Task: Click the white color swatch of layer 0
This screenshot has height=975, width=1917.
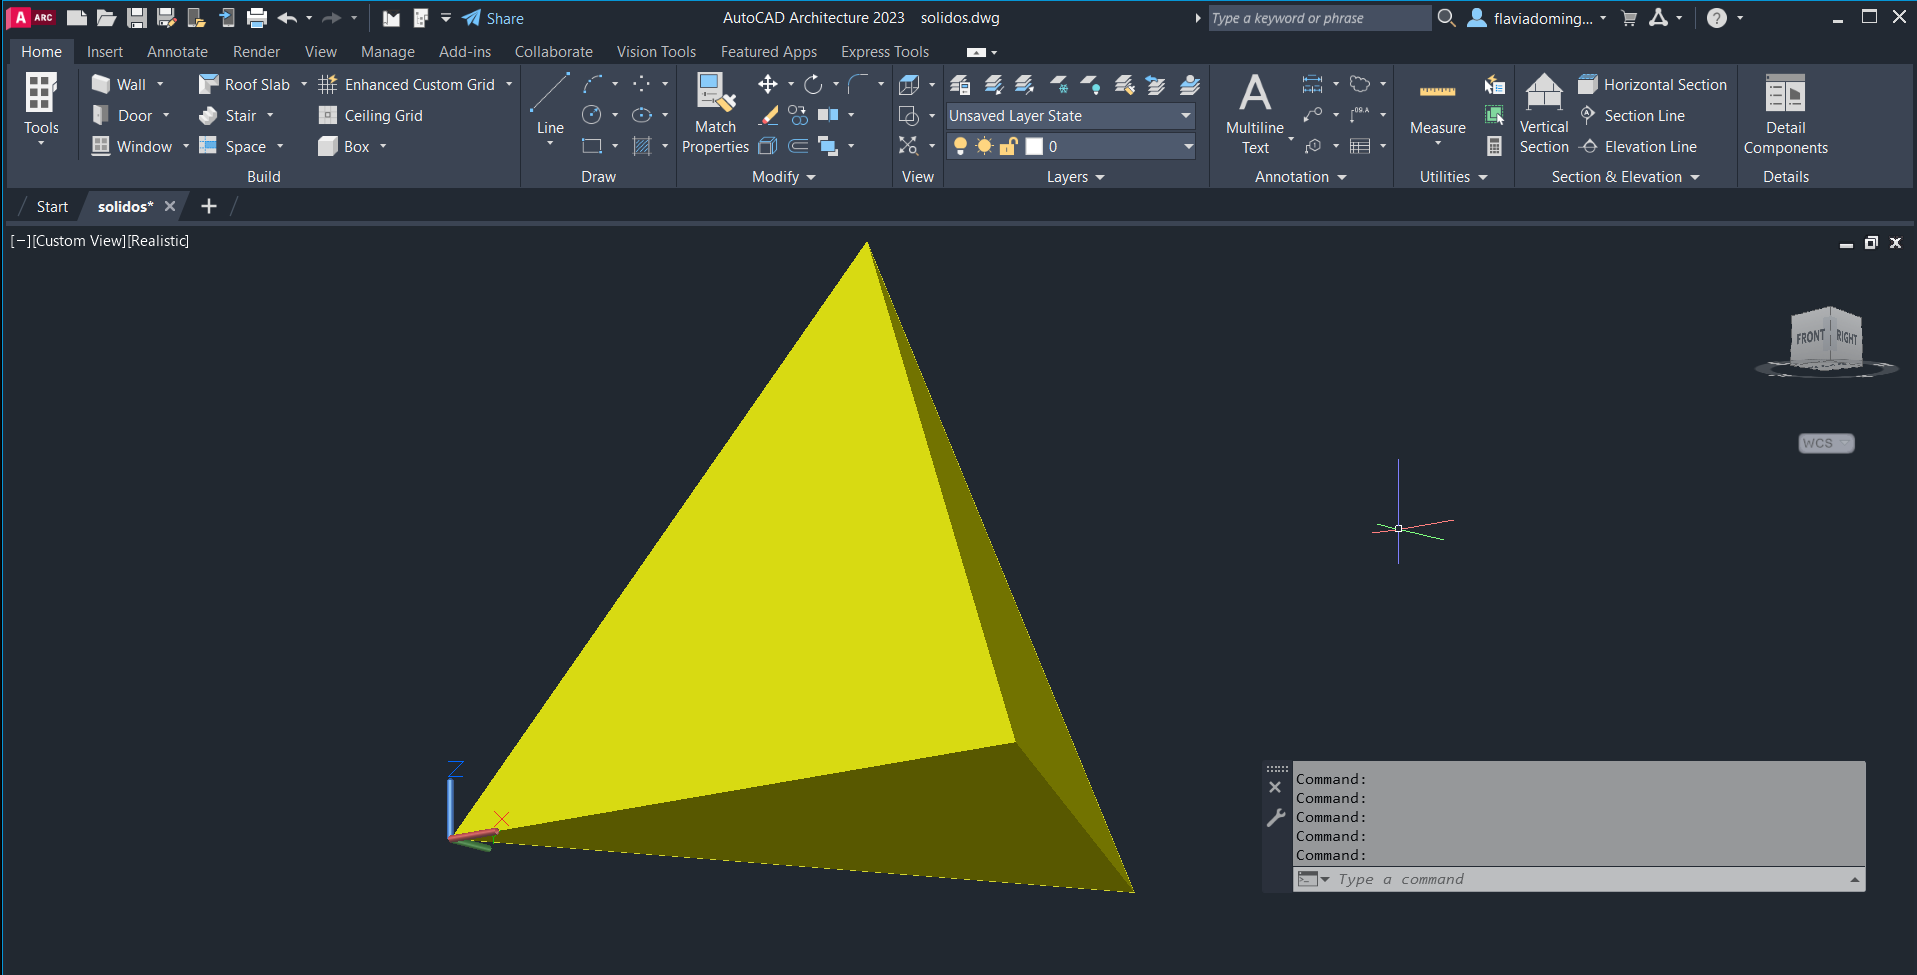Action: tap(1034, 147)
